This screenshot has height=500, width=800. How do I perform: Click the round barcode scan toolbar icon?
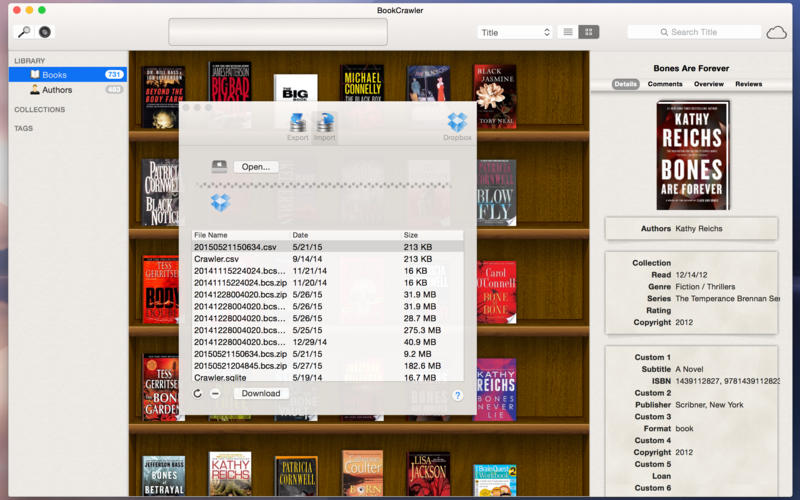pos(45,32)
